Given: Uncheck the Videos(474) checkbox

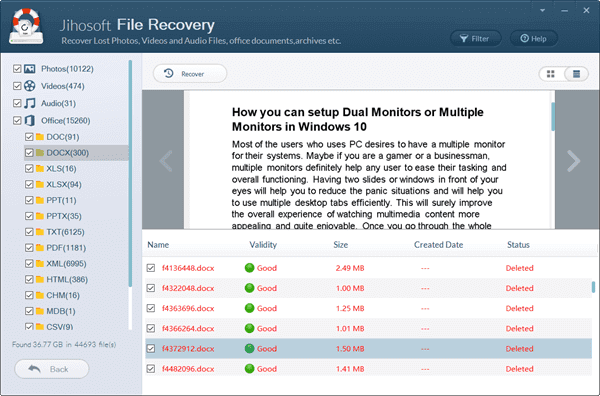Looking at the screenshot, I should [x=17, y=86].
